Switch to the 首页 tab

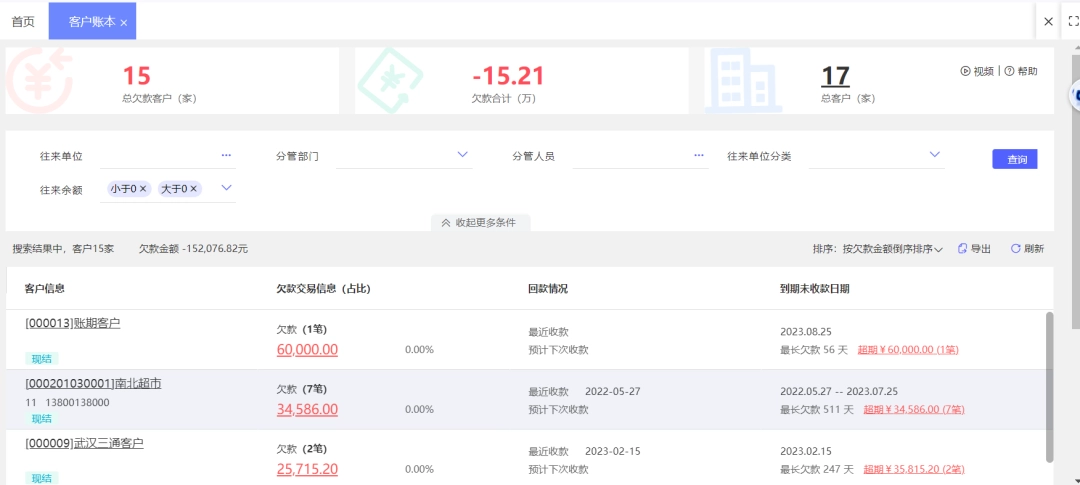(23, 21)
